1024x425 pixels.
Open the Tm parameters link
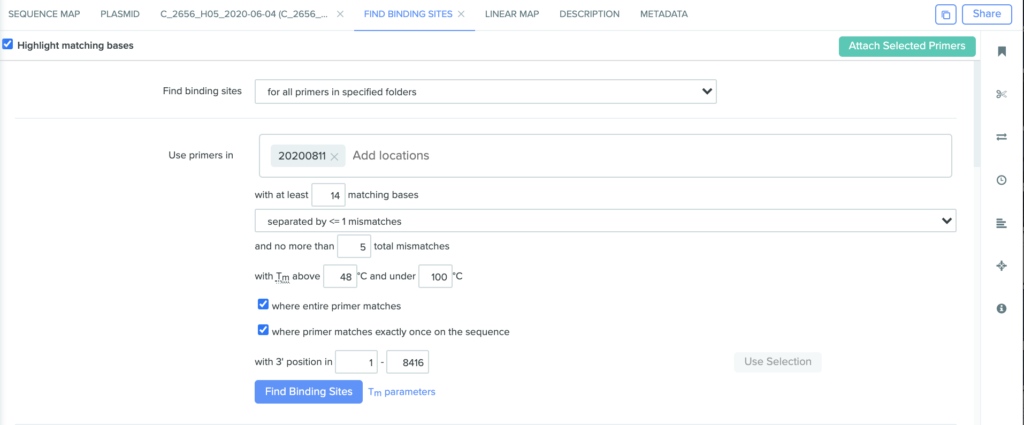click(402, 392)
